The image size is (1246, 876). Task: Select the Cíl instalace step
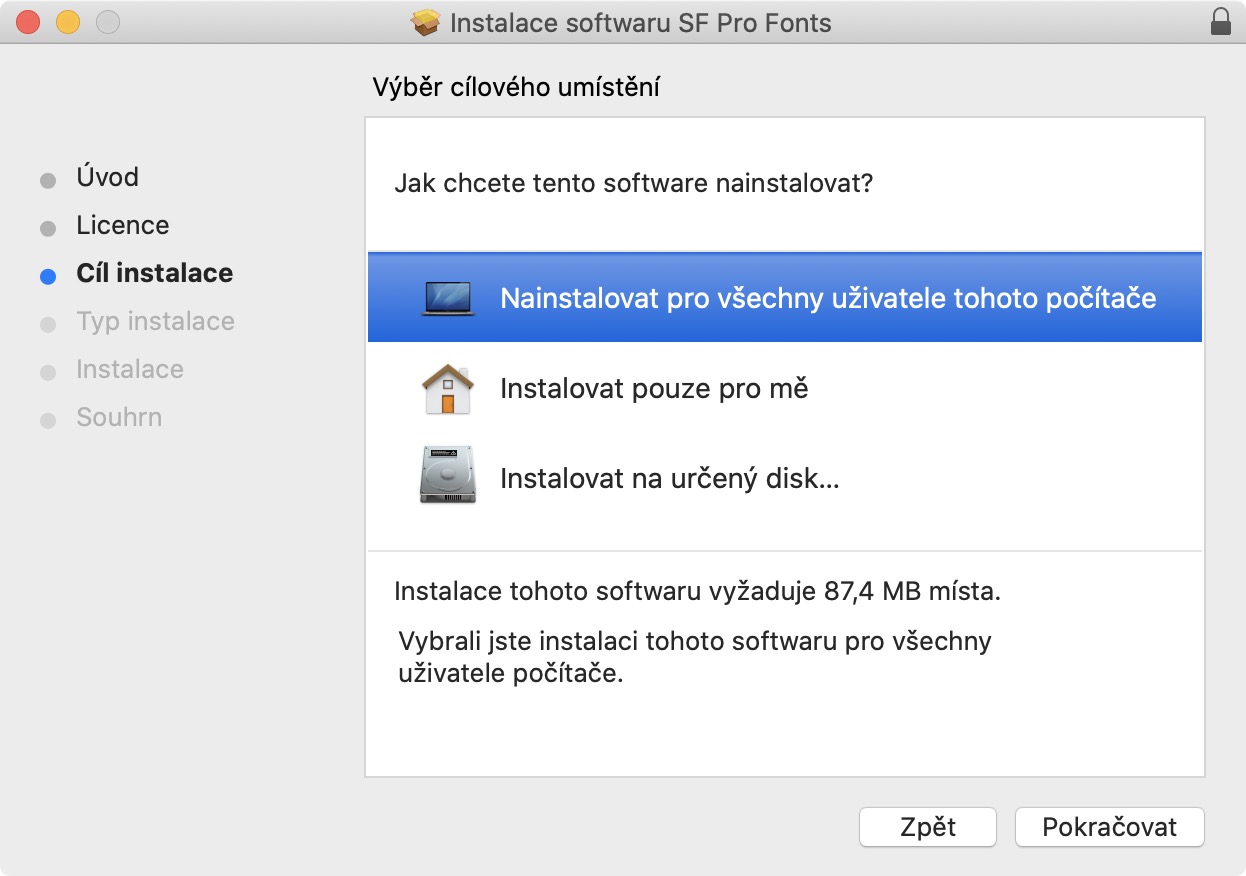coord(155,274)
